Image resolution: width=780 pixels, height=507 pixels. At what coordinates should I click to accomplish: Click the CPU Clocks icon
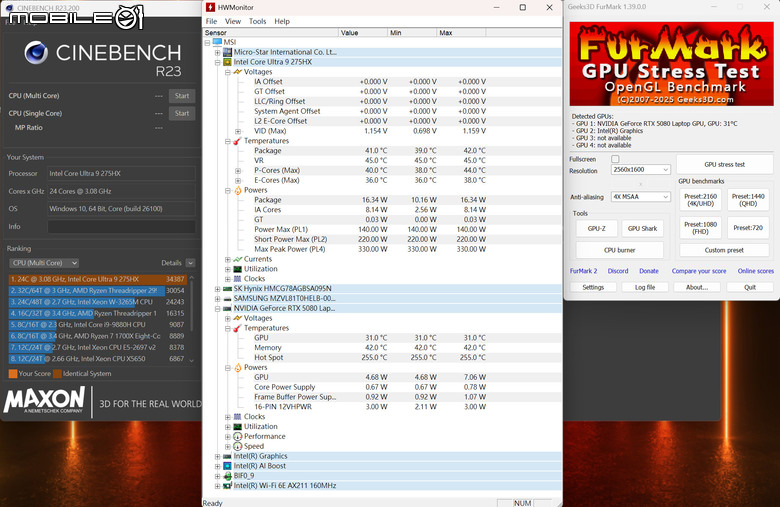pyautogui.click(x=237, y=279)
